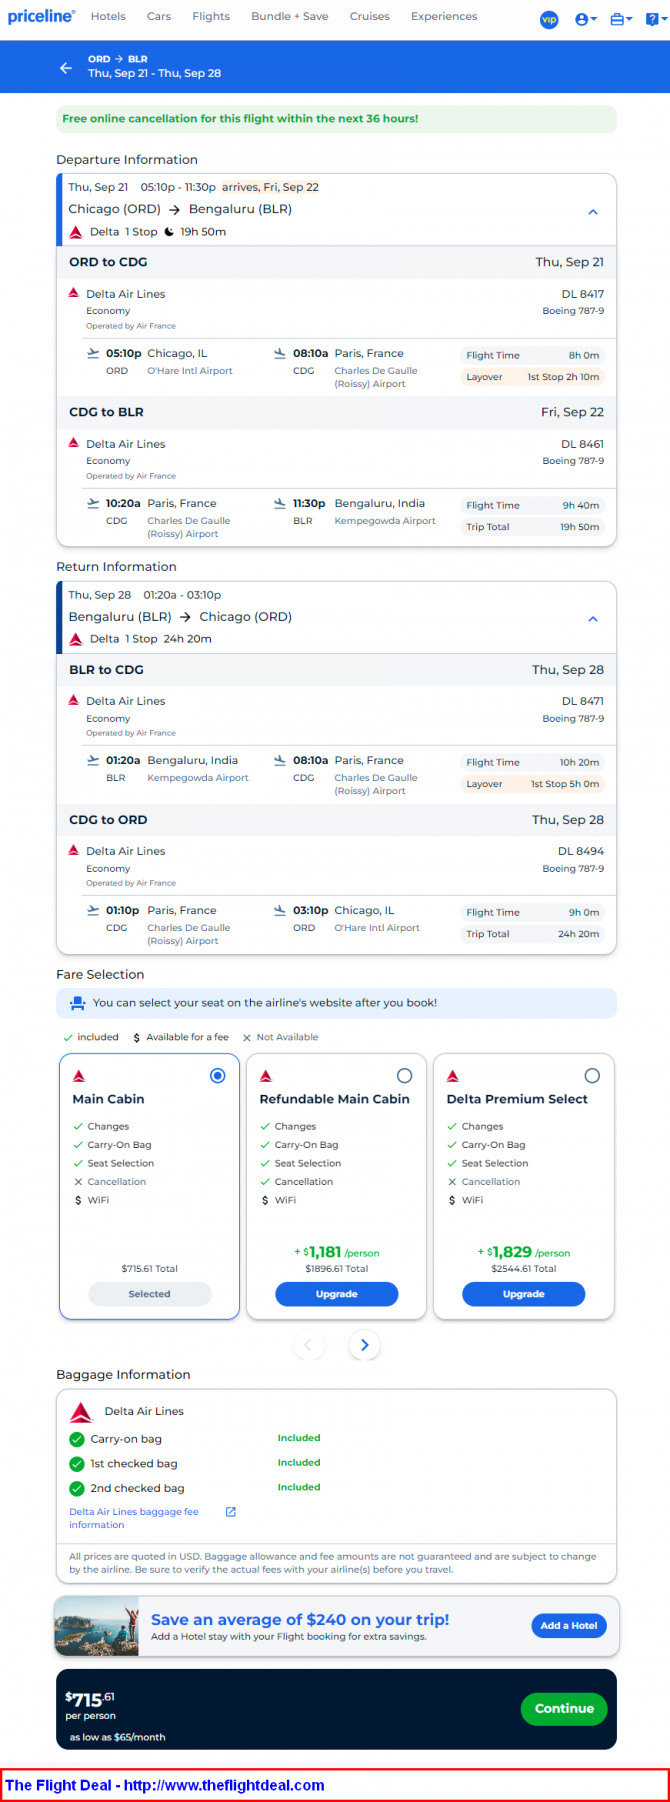670x1802 pixels.
Task: Upgrade to Delta Premium Select
Action: pos(523,1294)
